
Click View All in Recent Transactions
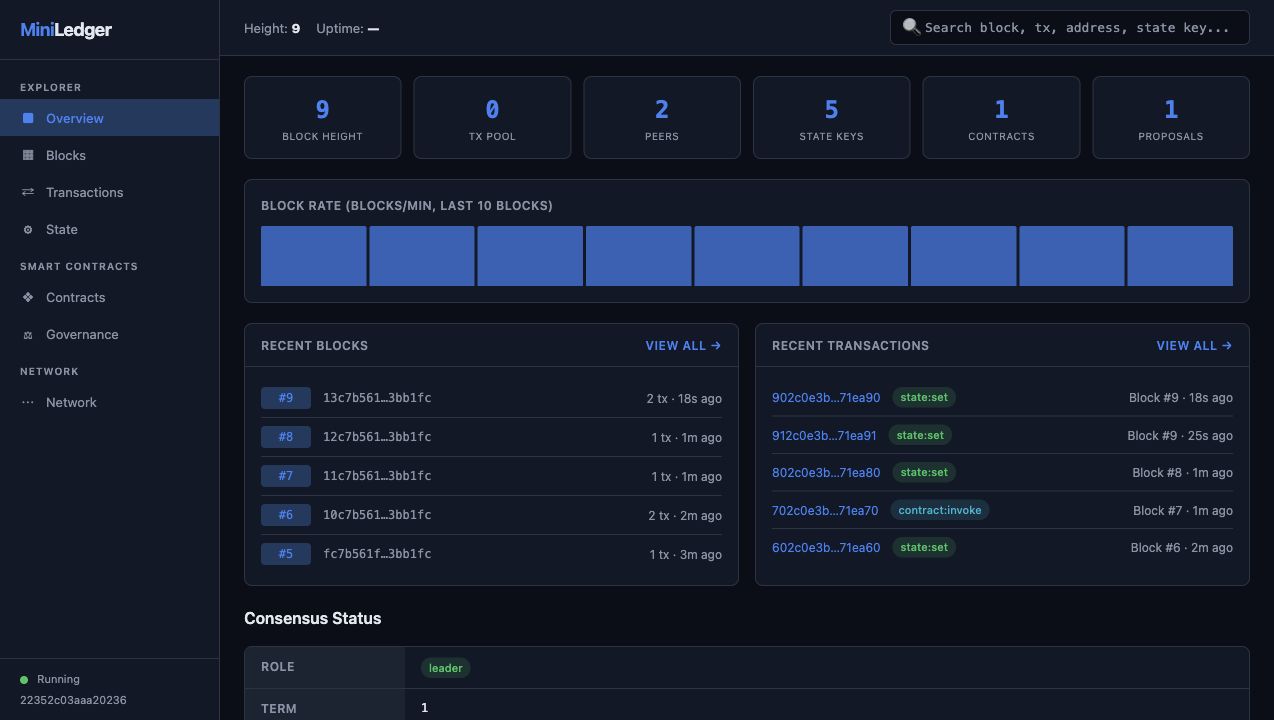coord(1194,345)
